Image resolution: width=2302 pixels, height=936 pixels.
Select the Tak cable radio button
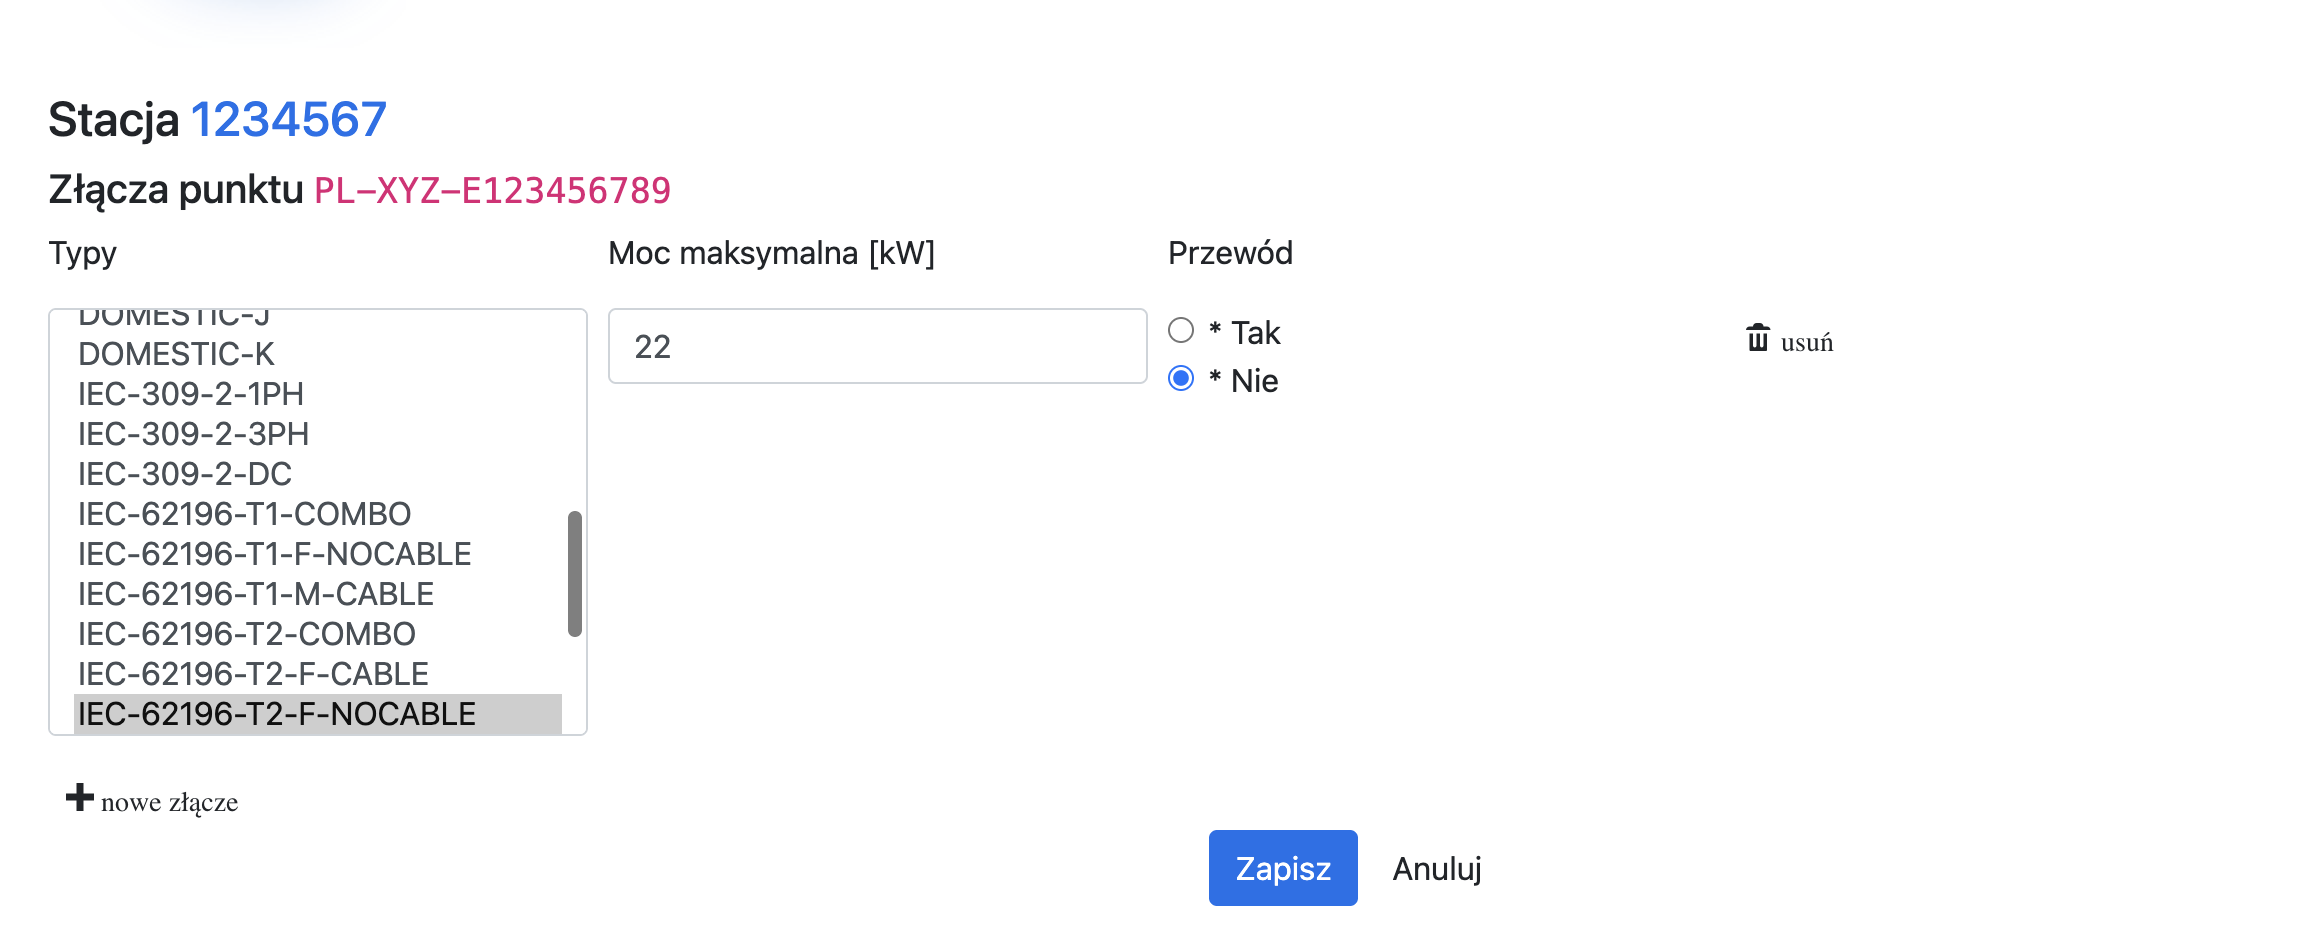pos(1181,331)
